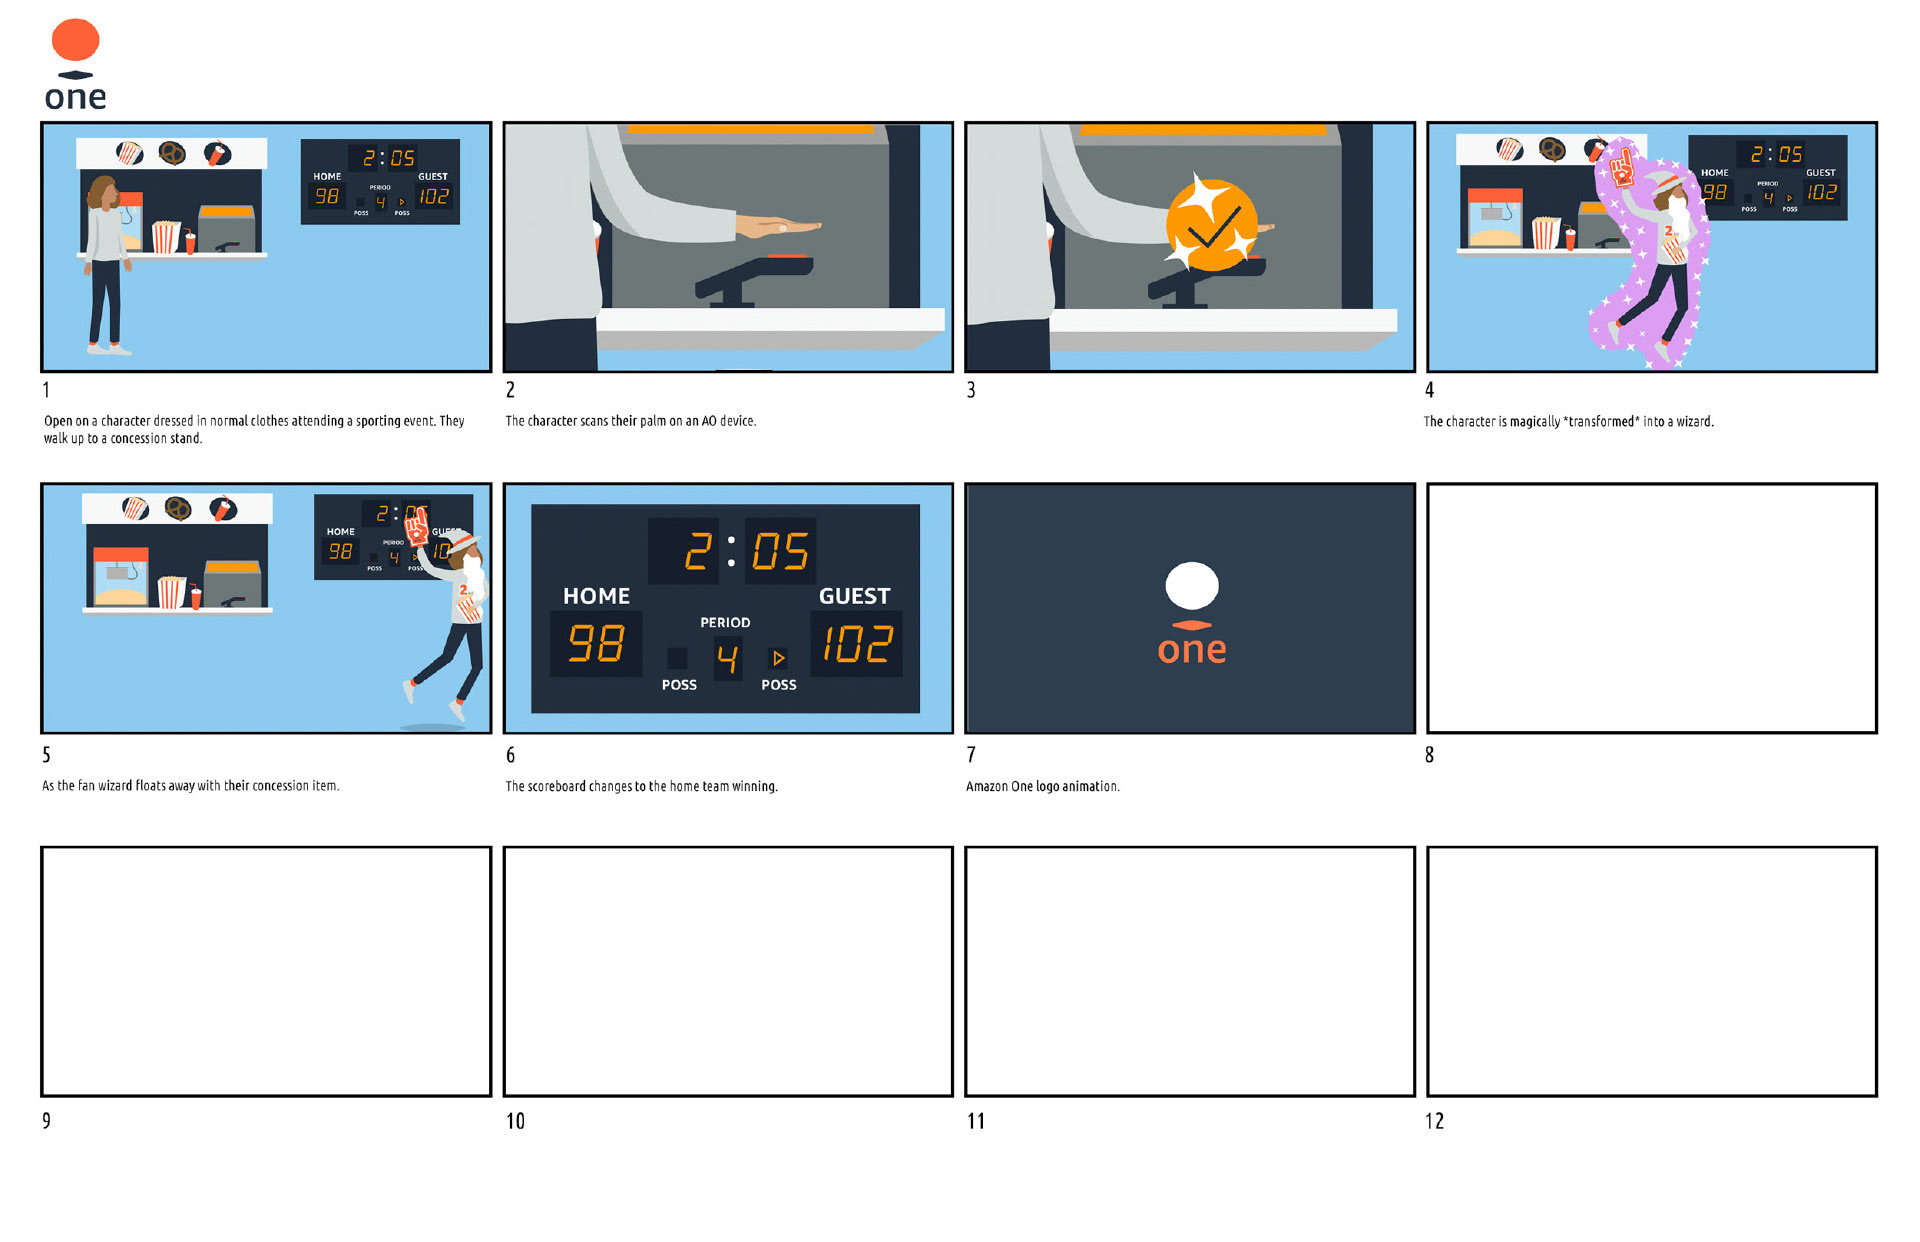Click the HOME label on the large scoreboard
The width and height of the screenshot is (1920, 1242).
596,596
